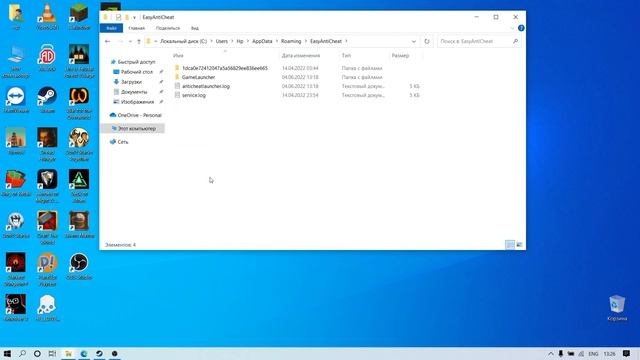The width and height of the screenshot is (640, 360).
Task: Open the Главная ribbon tab
Action: (x=136, y=28)
